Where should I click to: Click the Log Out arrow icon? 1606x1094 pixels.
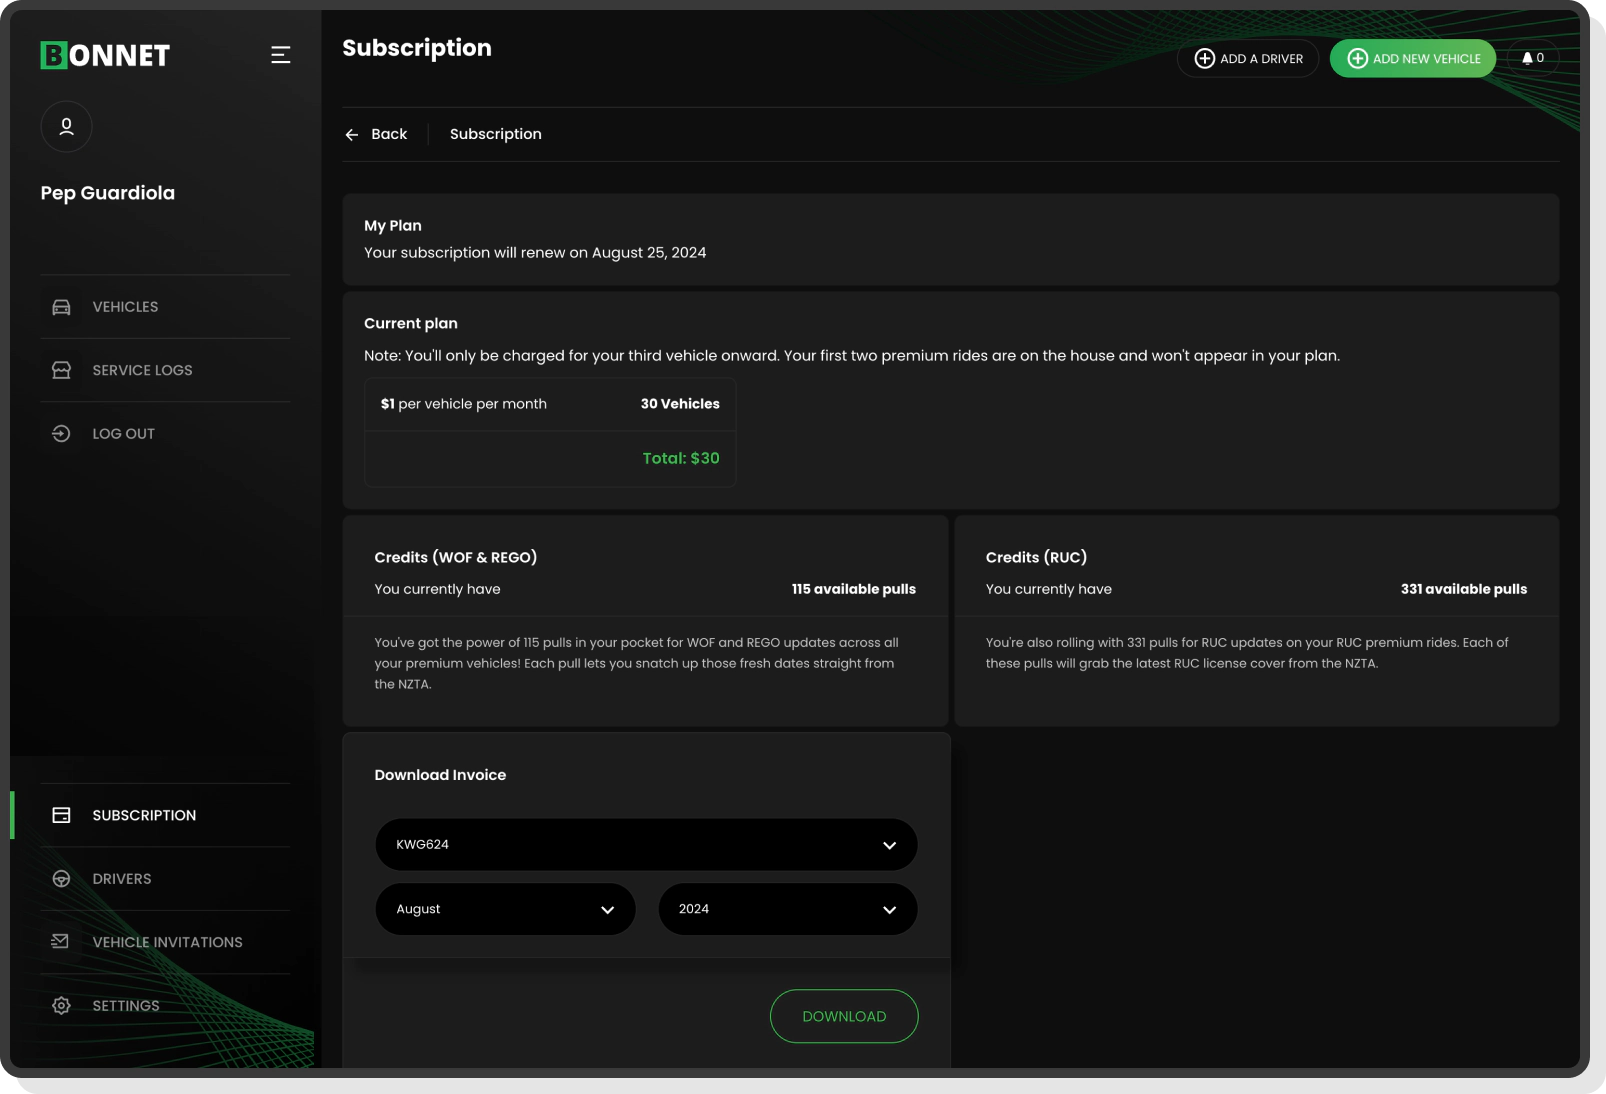click(x=61, y=433)
